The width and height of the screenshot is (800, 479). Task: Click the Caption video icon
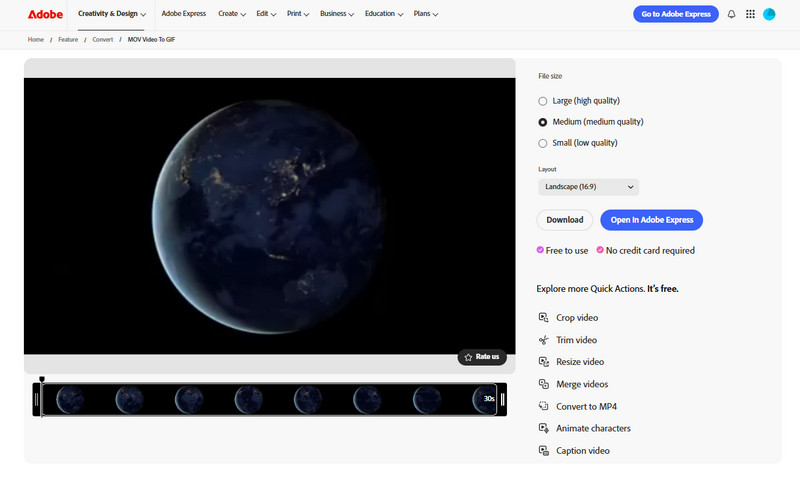click(543, 450)
